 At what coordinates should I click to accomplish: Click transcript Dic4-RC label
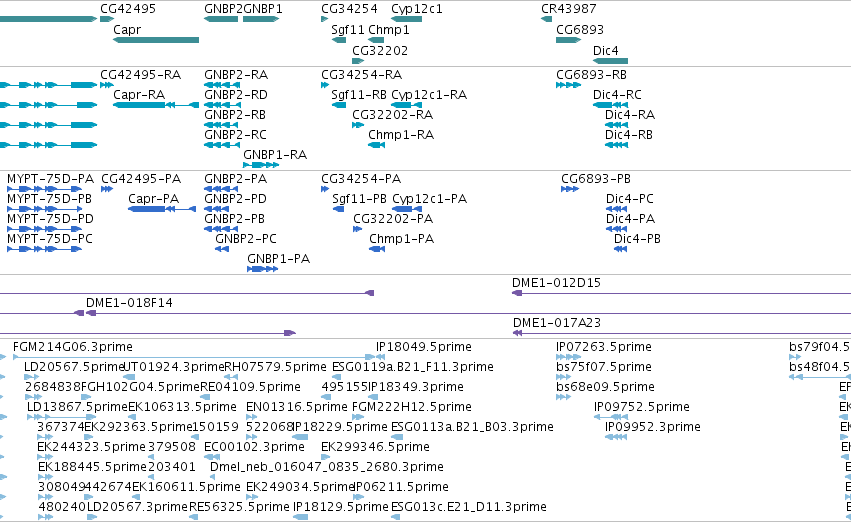[617, 95]
